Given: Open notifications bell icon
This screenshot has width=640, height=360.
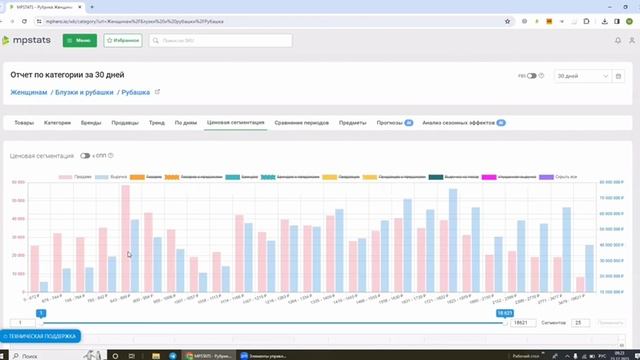Looking at the screenshot, I should (618, 40).
